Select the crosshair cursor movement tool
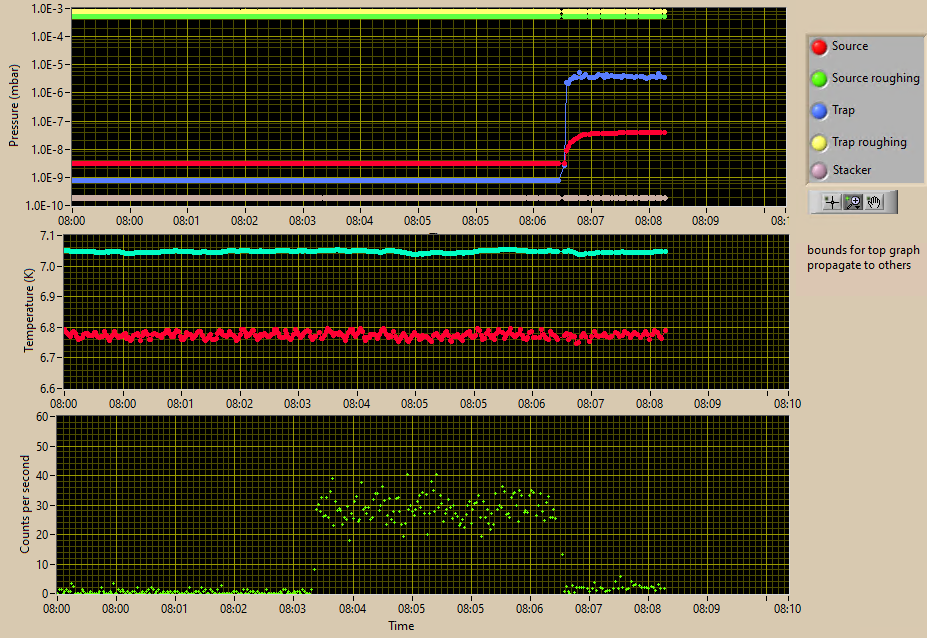Image resolution: width=927 pixels, height=638 pixels. point(832,203)
